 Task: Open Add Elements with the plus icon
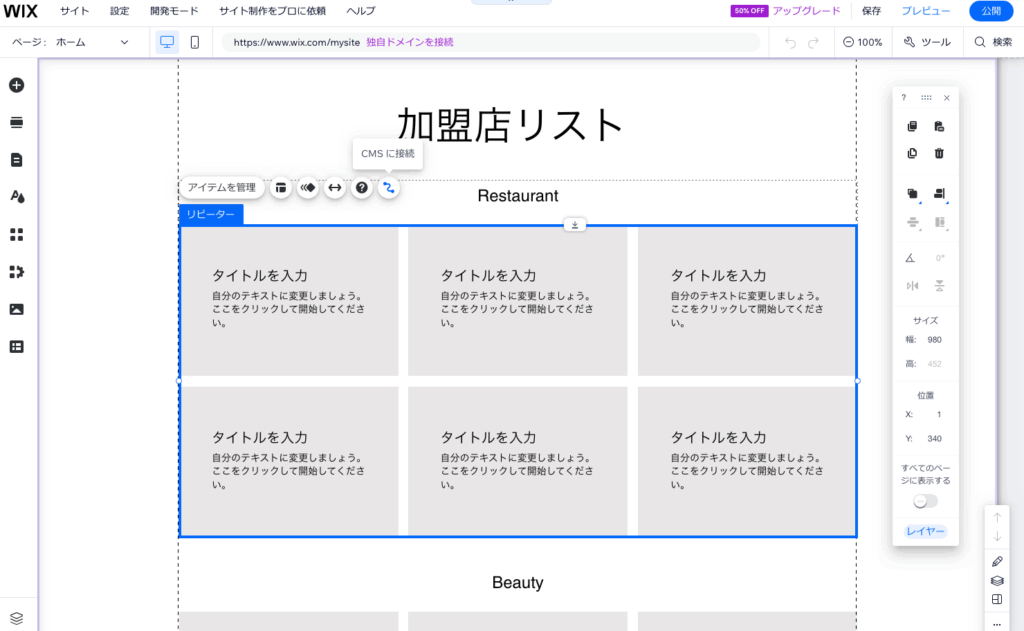click(x=15, y=86)
